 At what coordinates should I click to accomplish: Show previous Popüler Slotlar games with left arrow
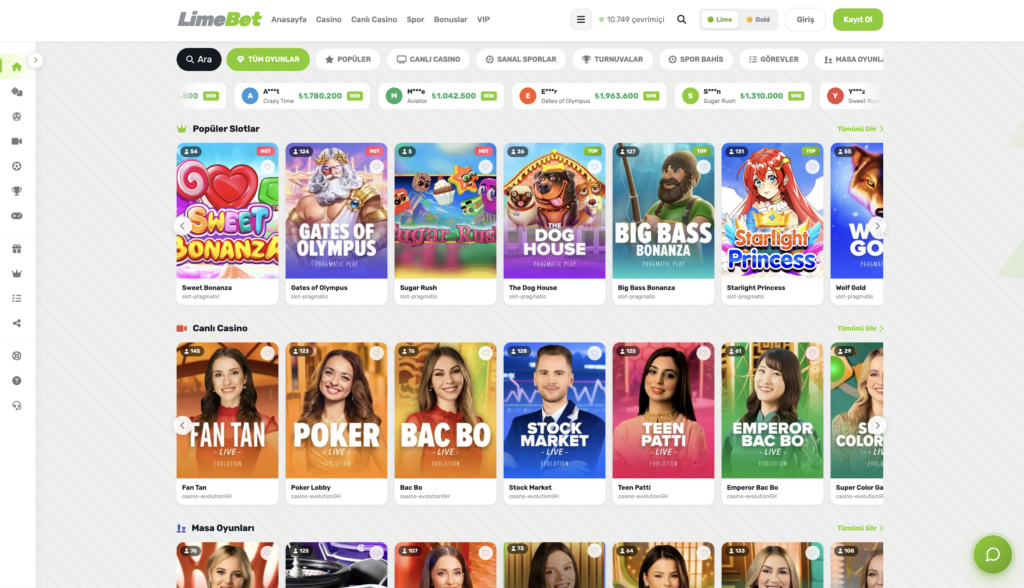182,226
